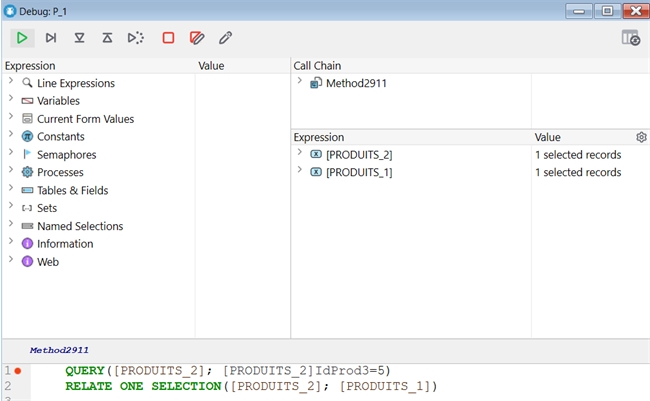650x401 pixels.
Task: Click the Step Out icon
Action: coord(107,38)
